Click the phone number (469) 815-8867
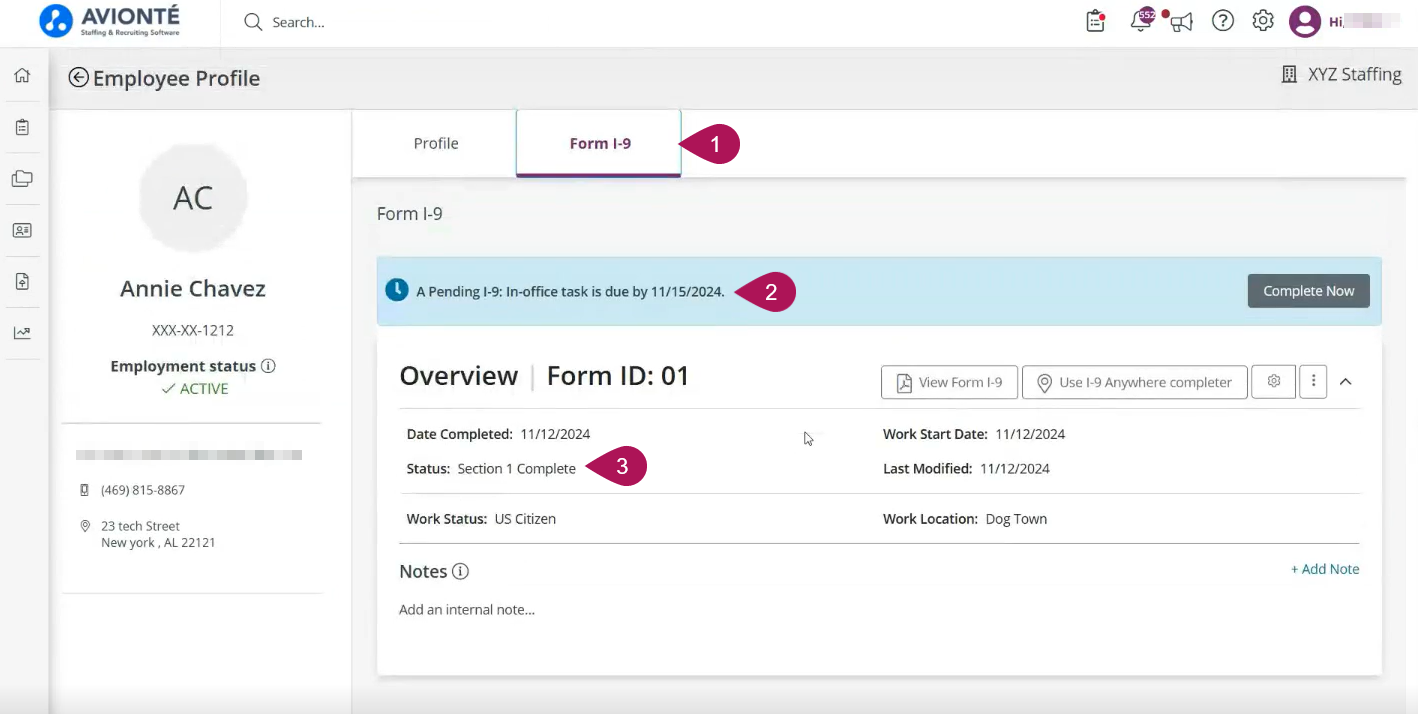This screenshot has height=714, width=1418. 143,490
